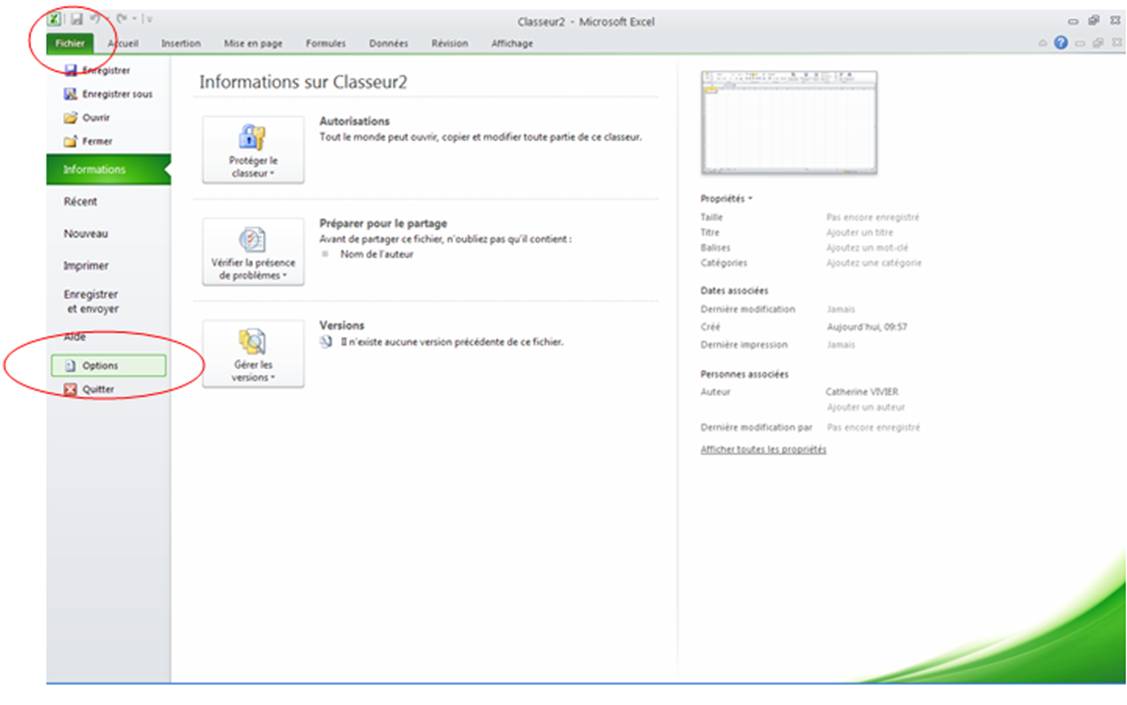1127x705 pixels.
Task: Open the Mise en page tab
Action: coord(253,43)
